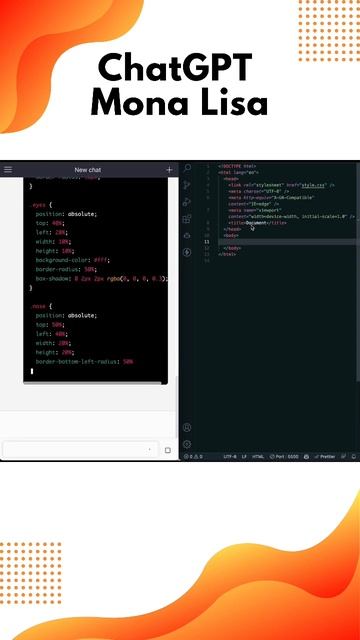The width and height of the screenshot is (360, 640).
Task: Change the UTF-8 encoding in status bar
Action: click(x=230, y=457)
